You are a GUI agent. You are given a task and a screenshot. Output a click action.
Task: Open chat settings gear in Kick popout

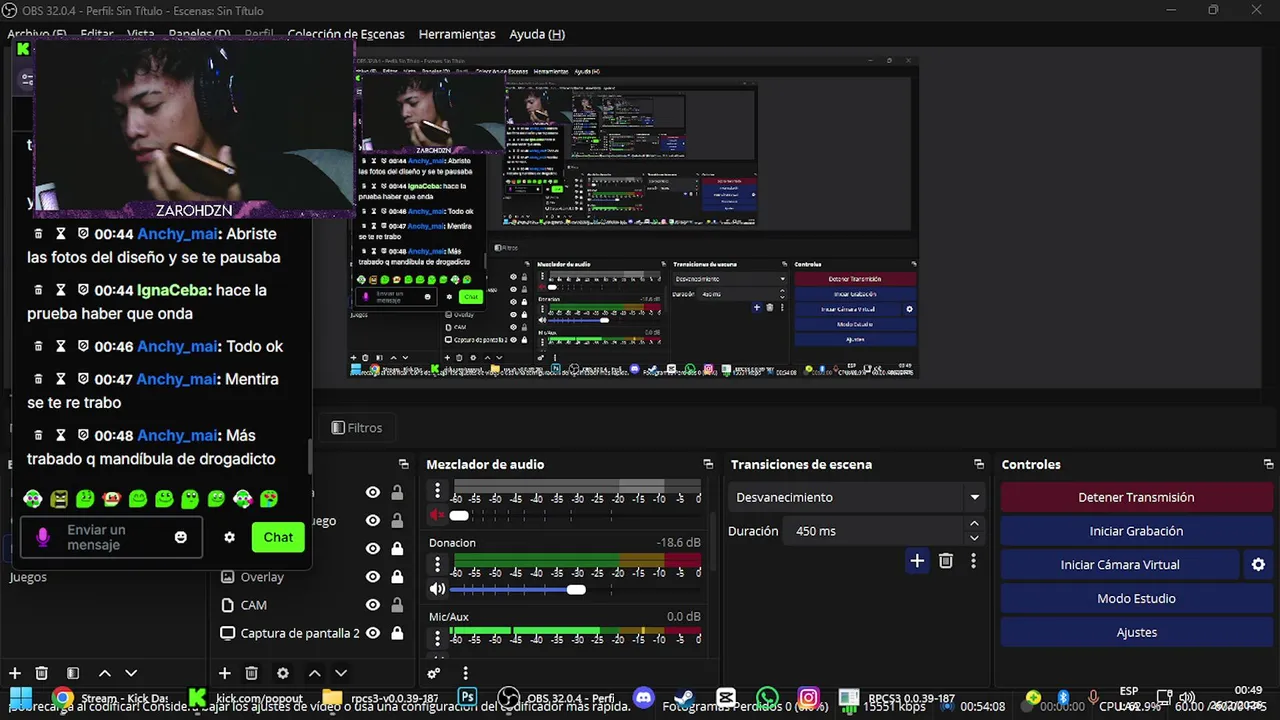pyautogui.click(x=229, y=537)
